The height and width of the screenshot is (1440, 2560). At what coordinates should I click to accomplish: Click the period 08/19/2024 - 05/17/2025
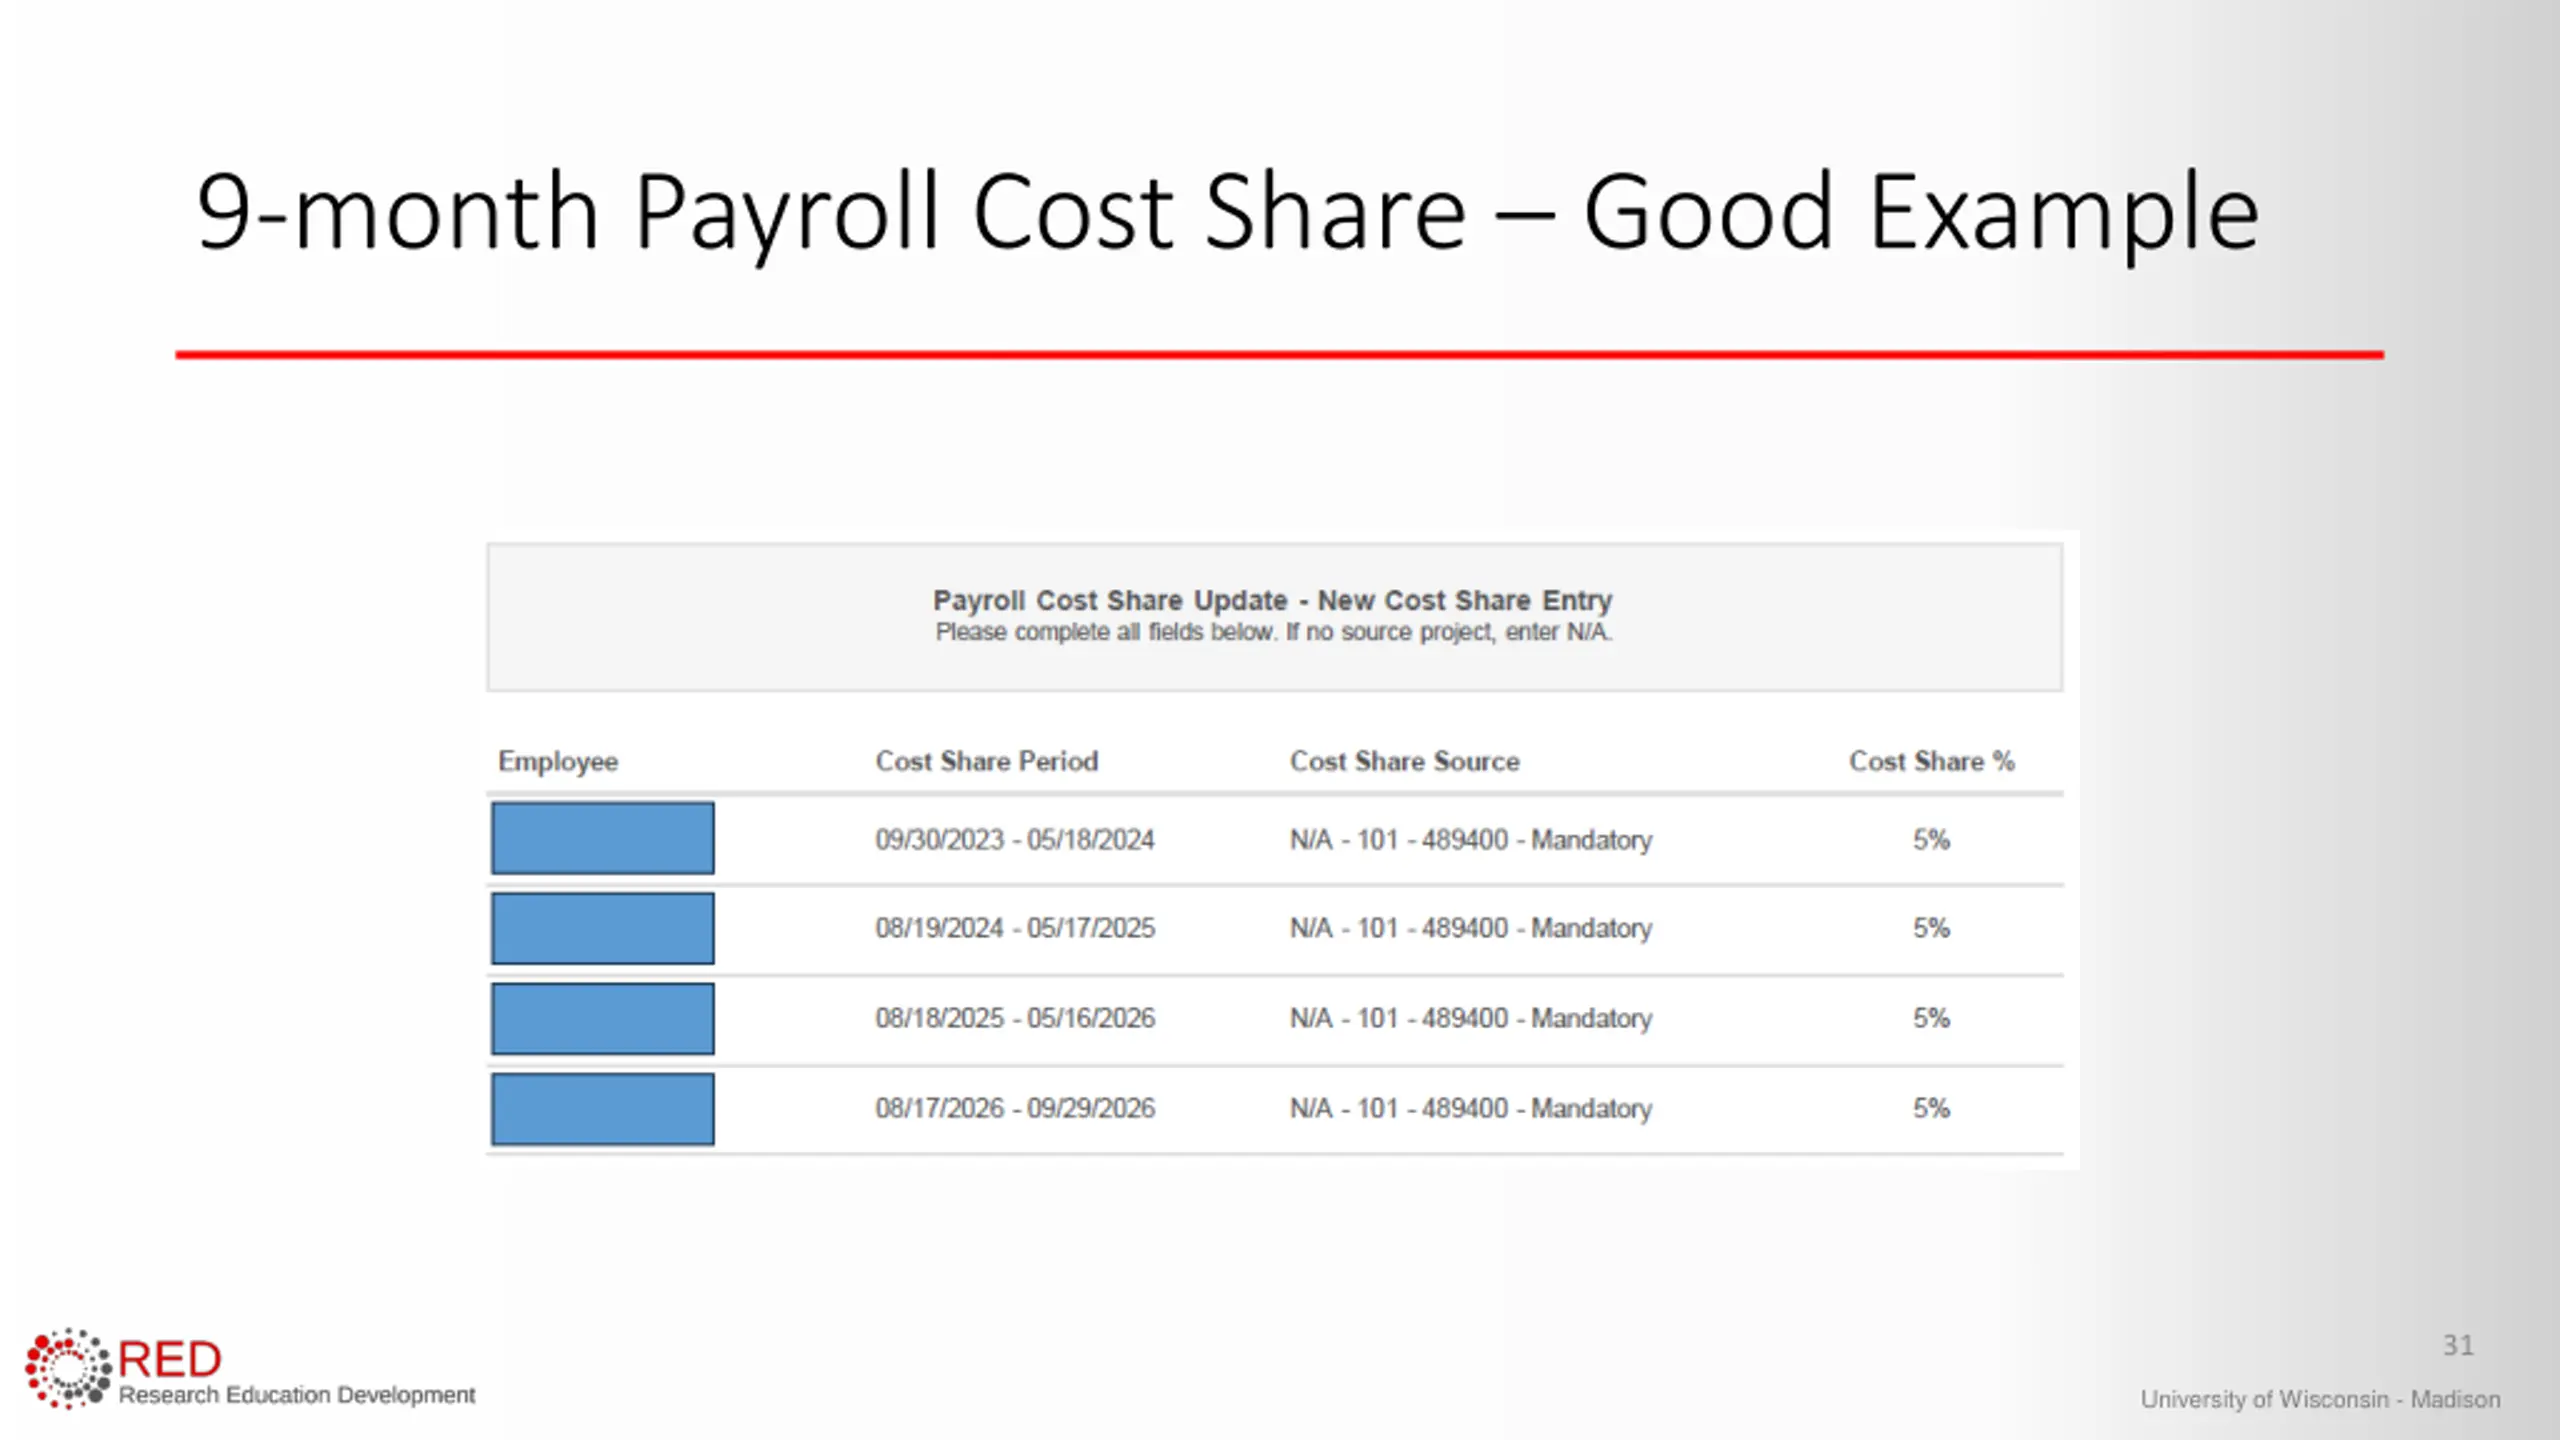1014,928
